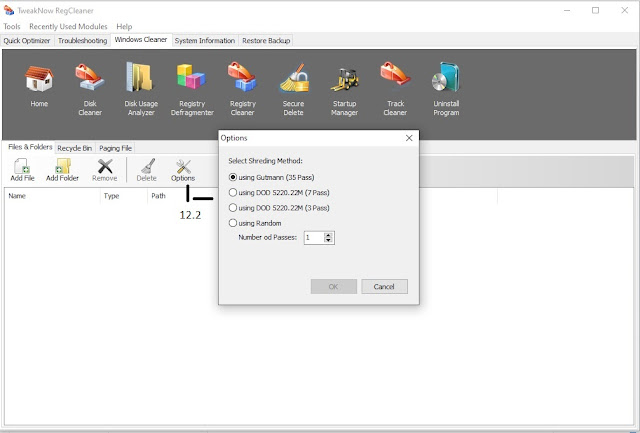Click Cancel in the Options dialog

point(384,286)
